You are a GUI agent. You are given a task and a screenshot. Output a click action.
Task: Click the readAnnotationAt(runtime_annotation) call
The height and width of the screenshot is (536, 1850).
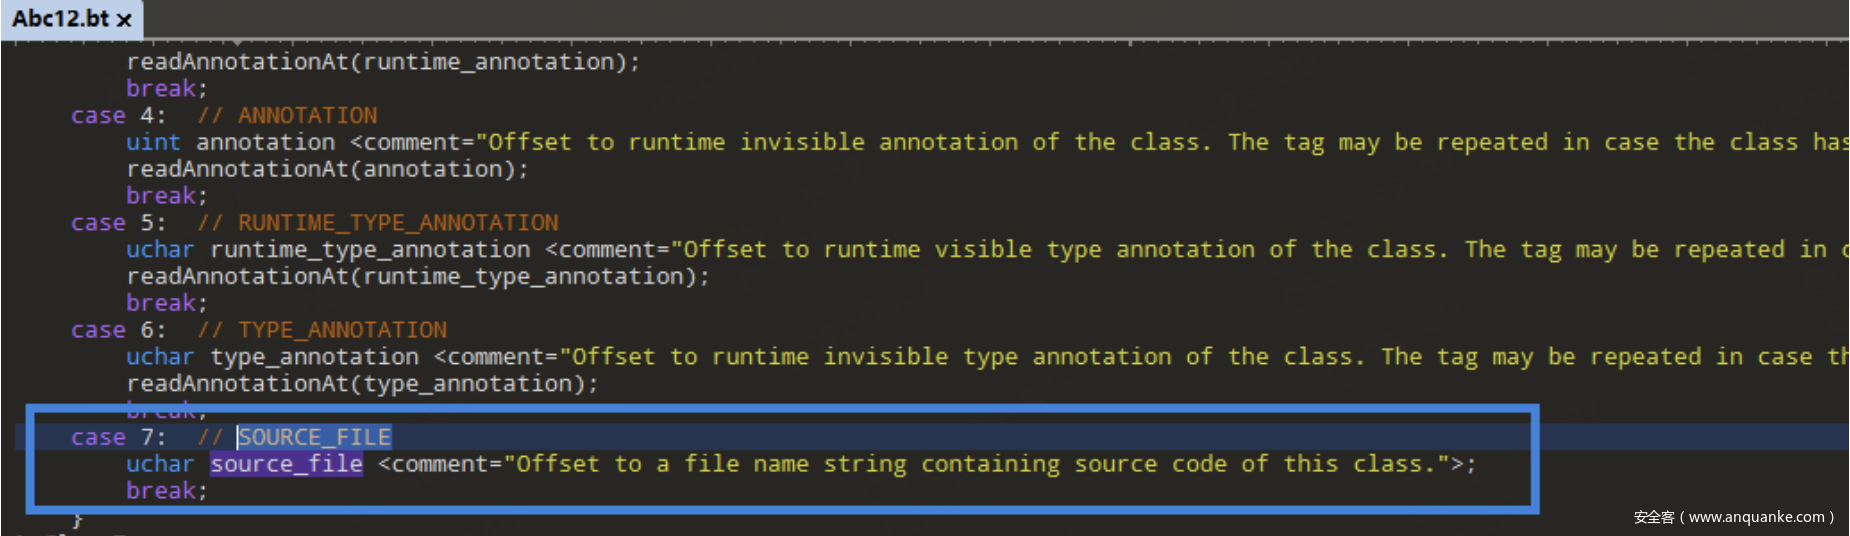(x=382, y=62)
